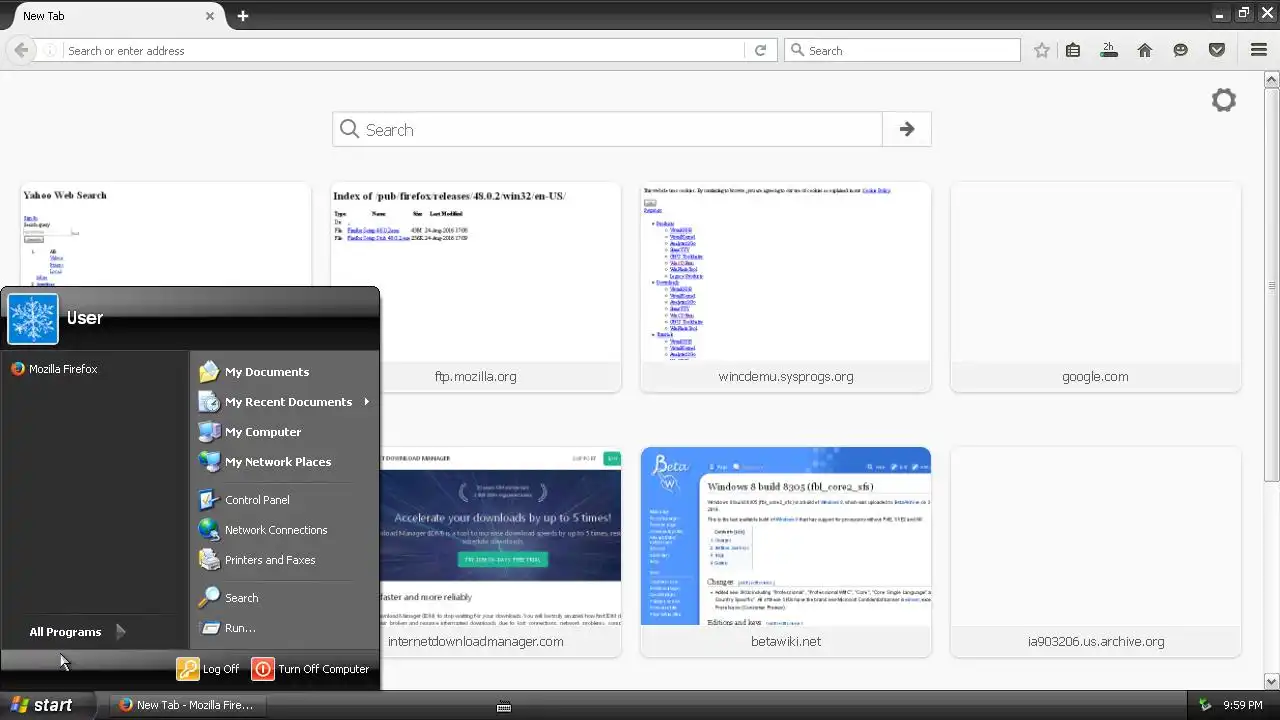
Task: Click the scrollbar up arrow
Action: point(1272,78)
